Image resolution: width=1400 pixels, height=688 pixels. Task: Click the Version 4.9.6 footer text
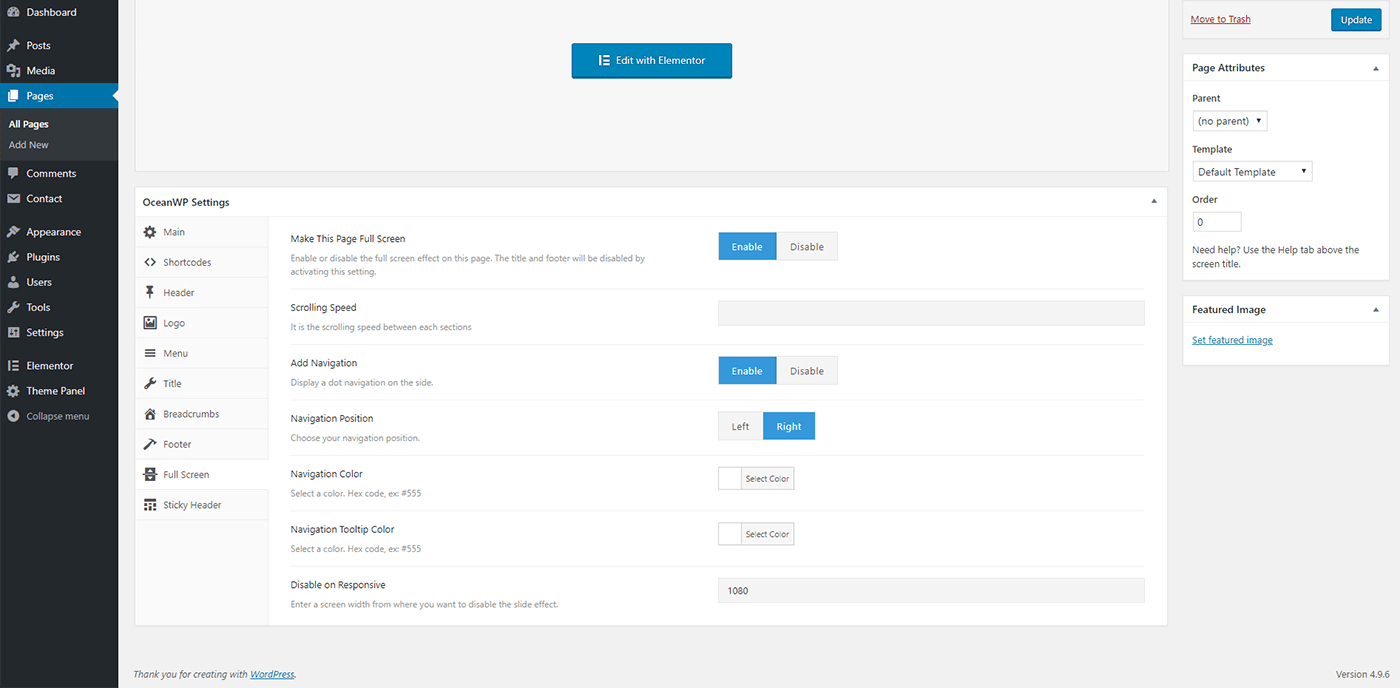(x=1361, y=674)
